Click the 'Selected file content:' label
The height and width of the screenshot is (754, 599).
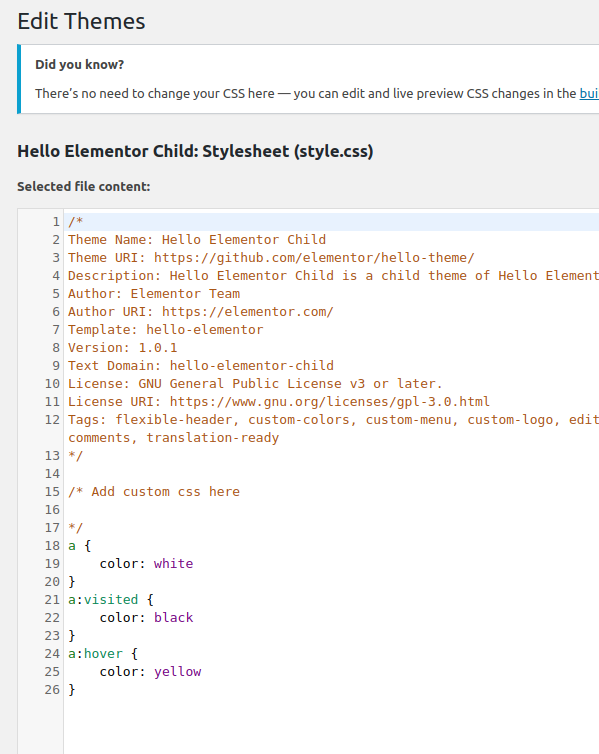tap(84, 187)
